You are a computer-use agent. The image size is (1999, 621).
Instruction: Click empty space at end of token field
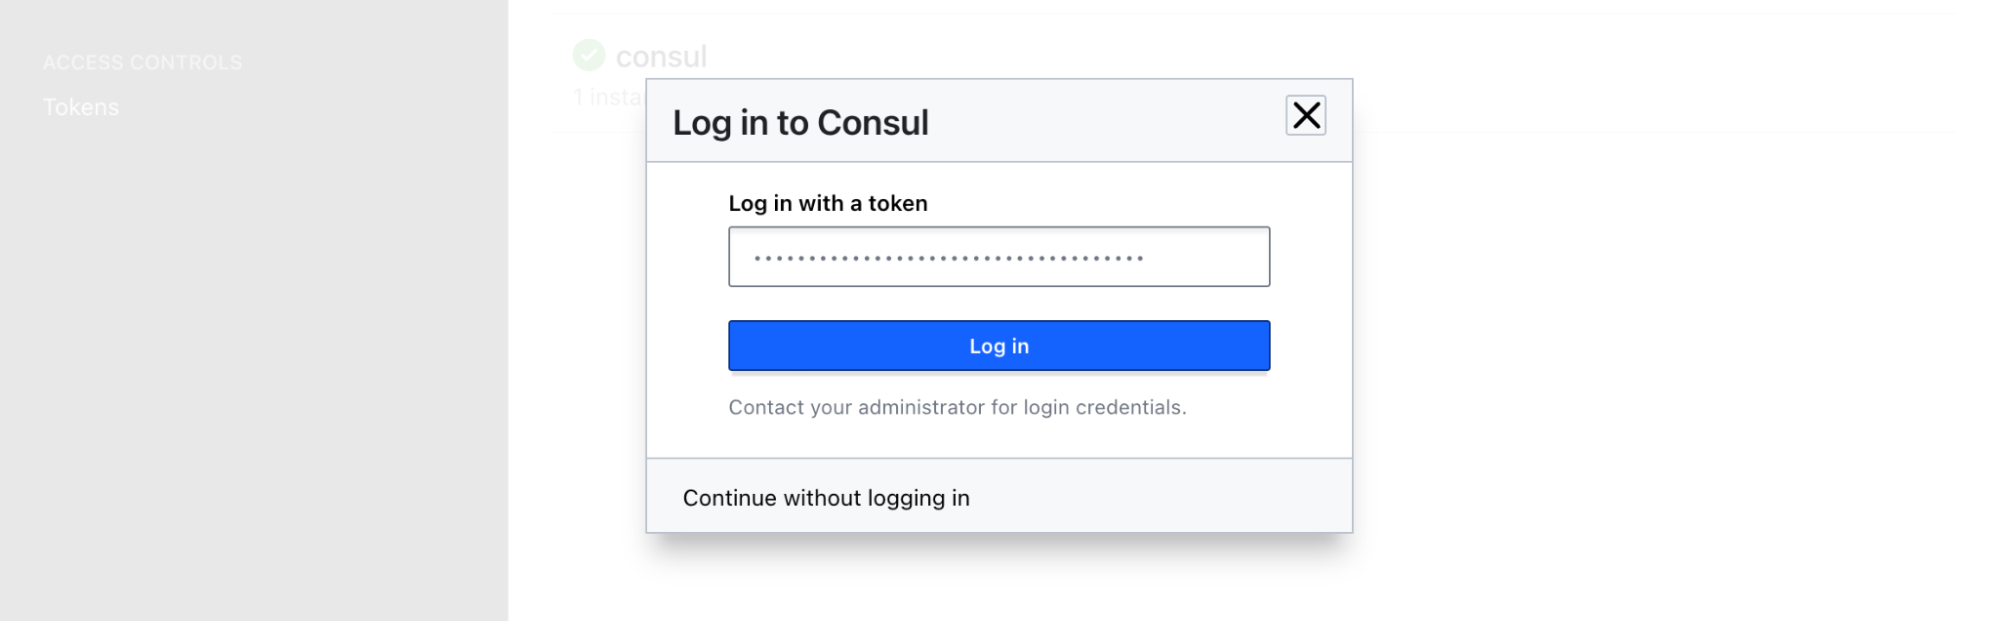1210,257
